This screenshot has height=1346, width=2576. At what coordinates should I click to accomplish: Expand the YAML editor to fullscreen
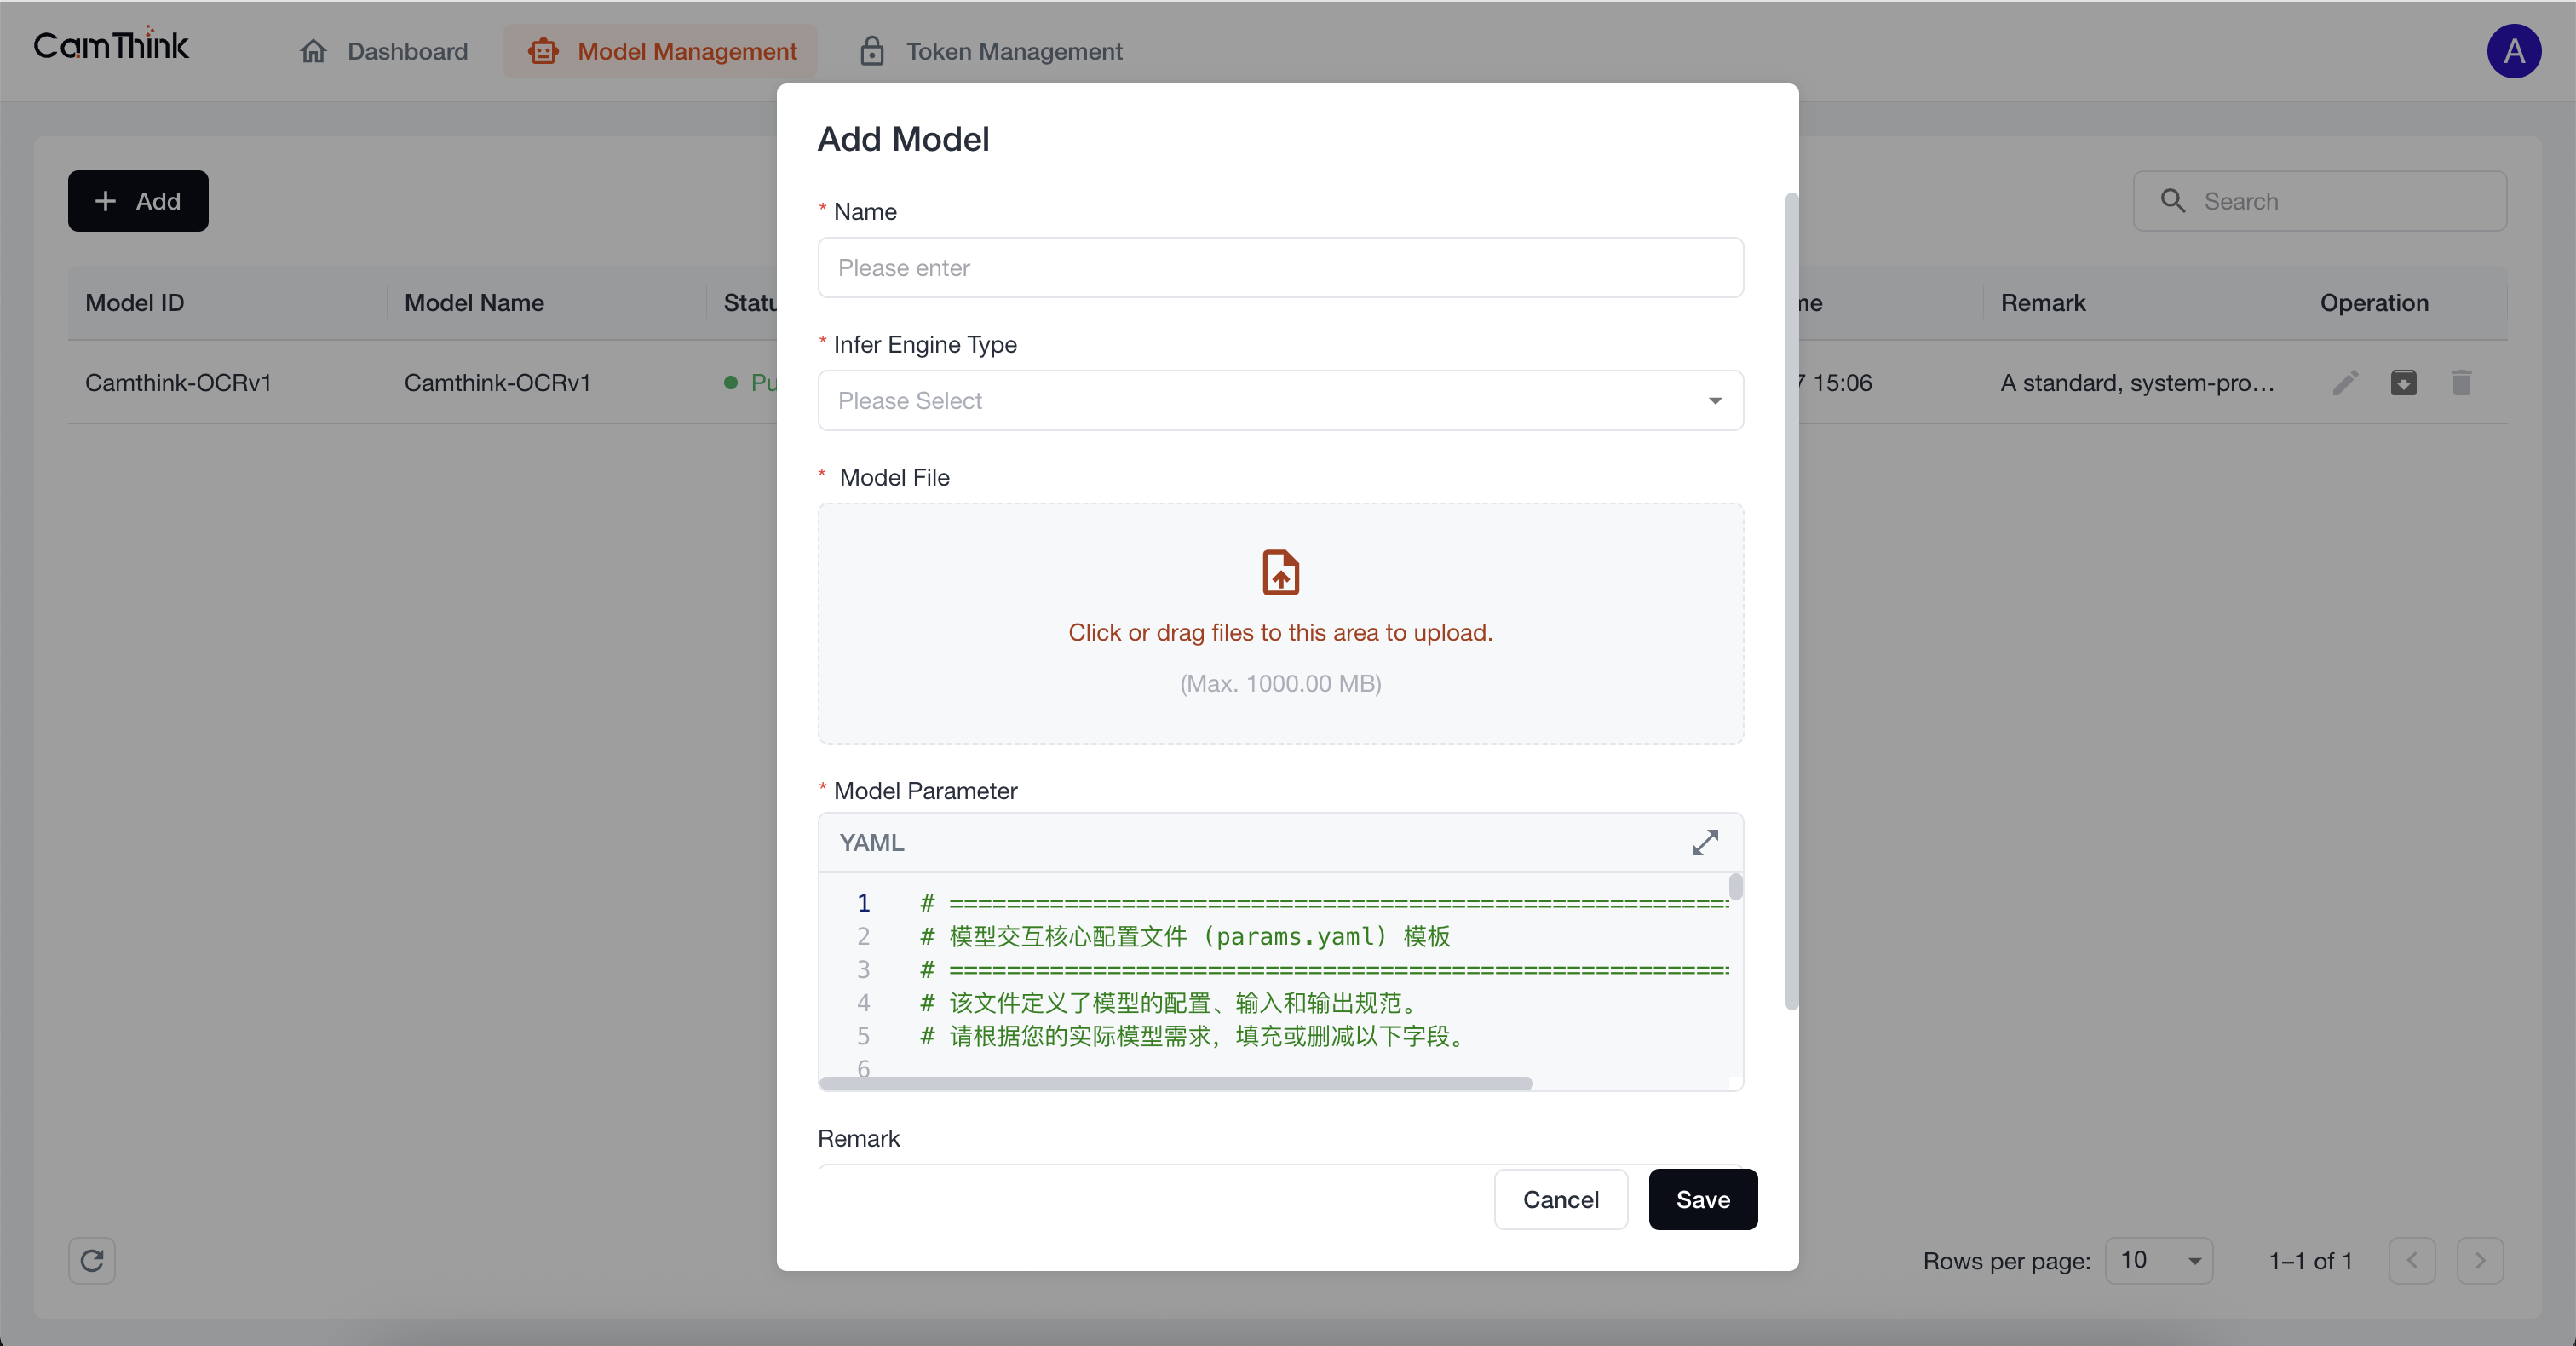tap(1704, 842)
